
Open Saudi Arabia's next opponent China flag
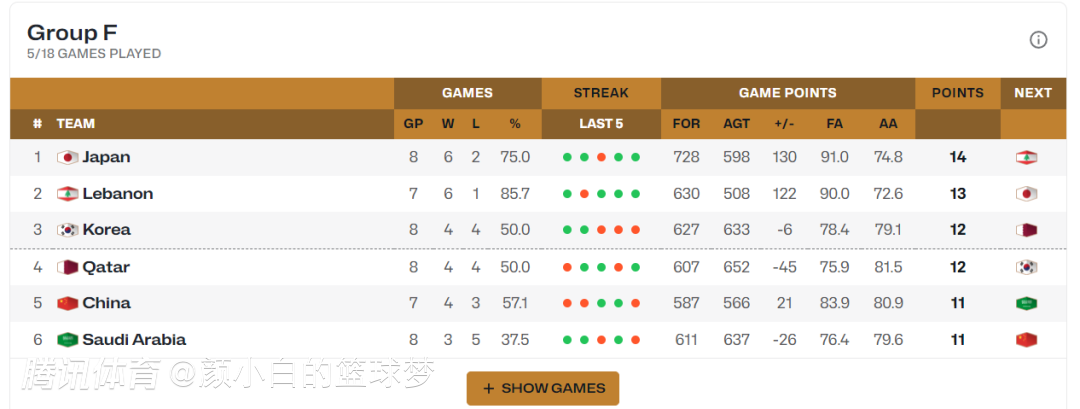click(1026, 339)
